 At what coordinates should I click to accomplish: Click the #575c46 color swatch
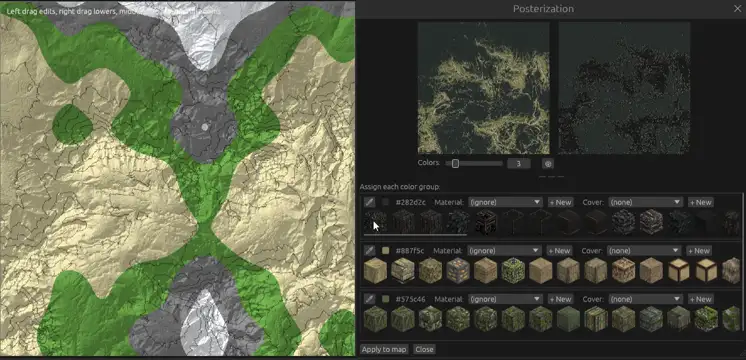pos(385,299)
